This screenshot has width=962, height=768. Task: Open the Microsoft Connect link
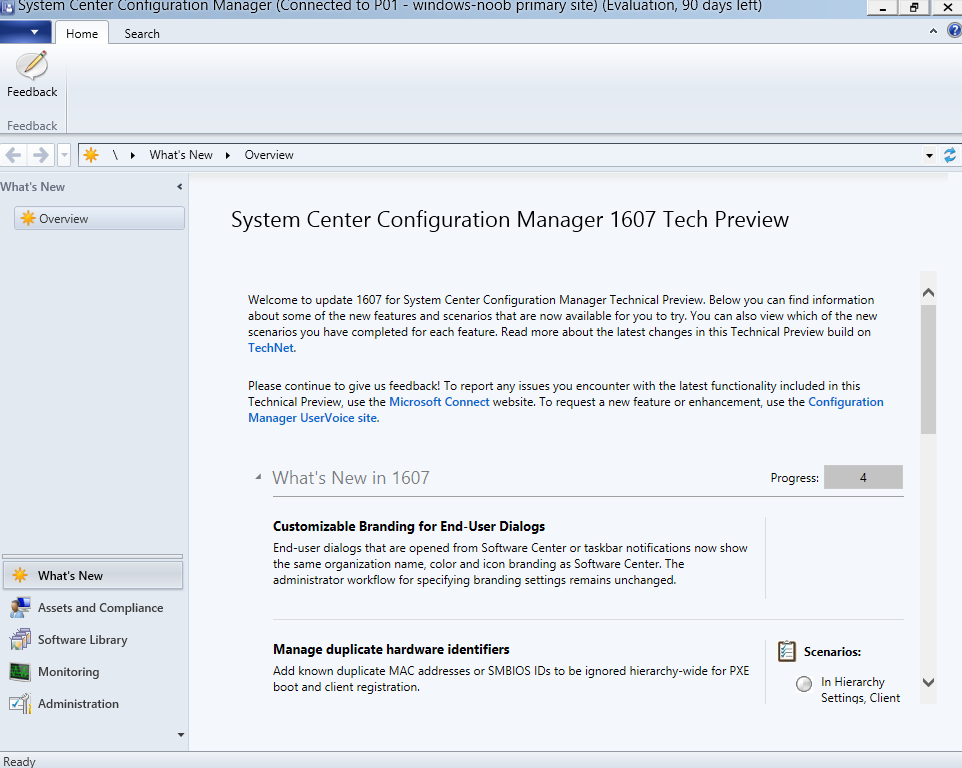tap(439, 402)
